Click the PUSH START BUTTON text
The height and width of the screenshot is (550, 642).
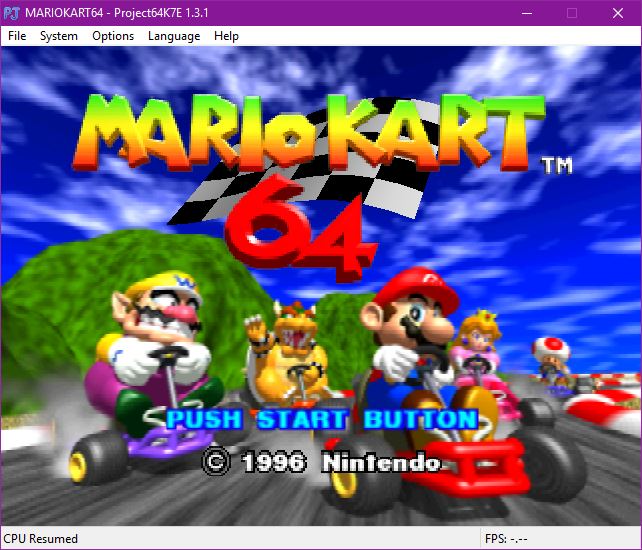click(322, 419)
